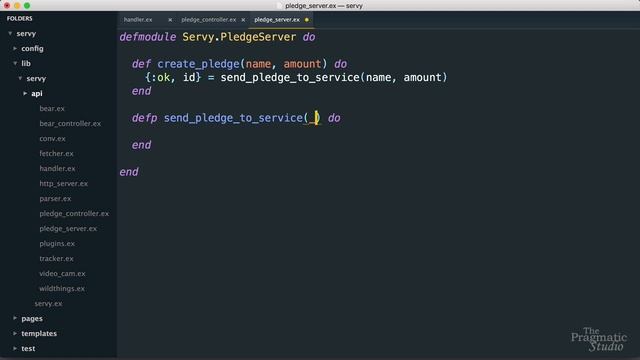The width and height of the screenshot is (640, 360).
Task: Open http_server.ex in the sidebar
Action: [64, 184]
